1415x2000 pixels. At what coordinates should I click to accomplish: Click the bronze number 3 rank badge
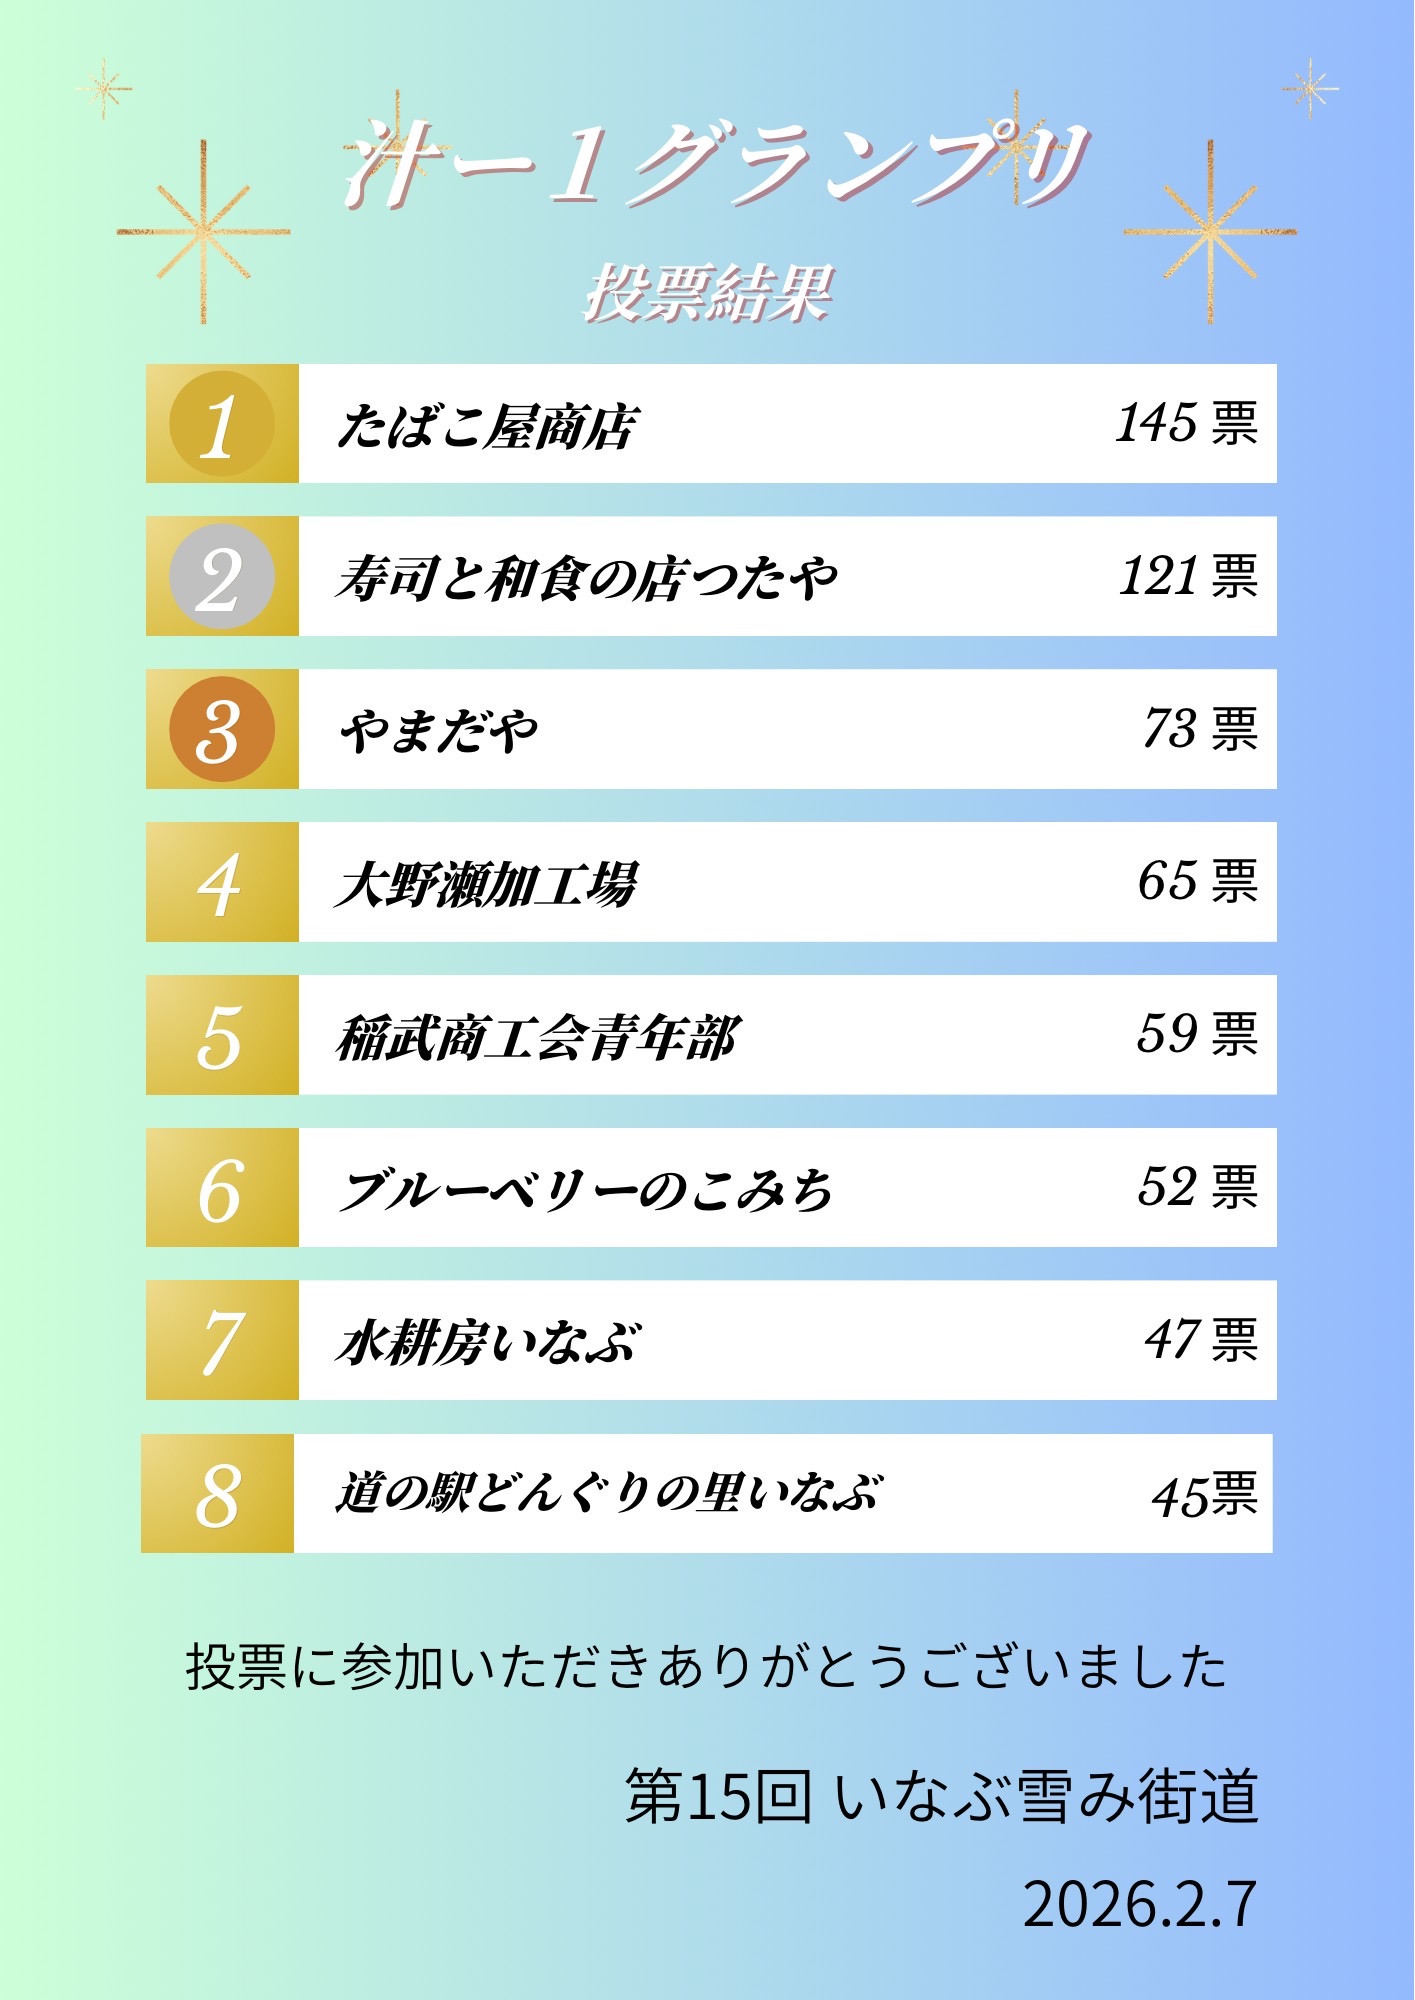(x=222, y=730)
